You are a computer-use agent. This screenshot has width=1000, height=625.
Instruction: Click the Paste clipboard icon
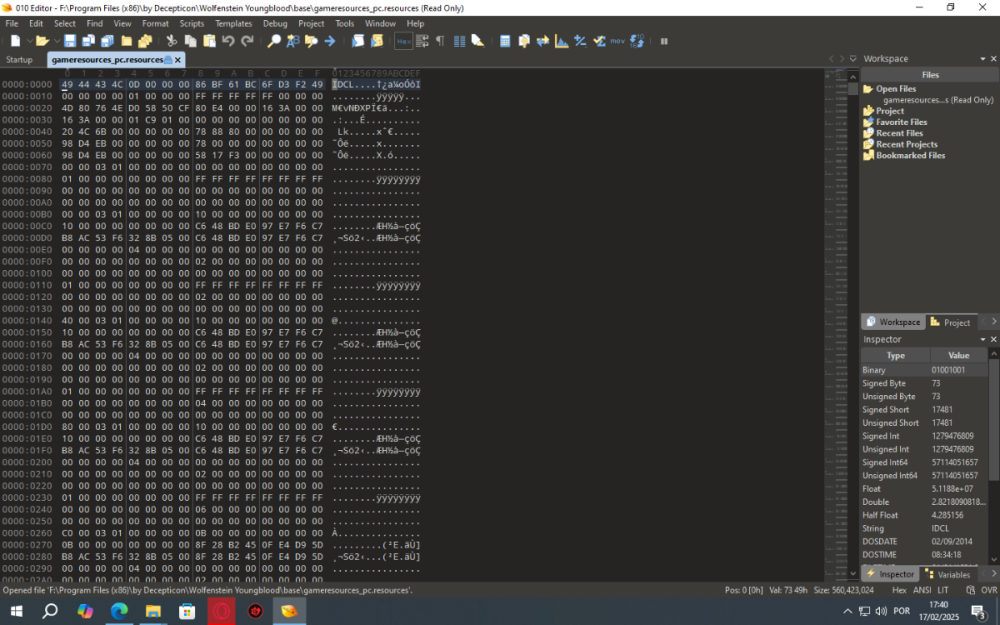[x=209, y=41]
